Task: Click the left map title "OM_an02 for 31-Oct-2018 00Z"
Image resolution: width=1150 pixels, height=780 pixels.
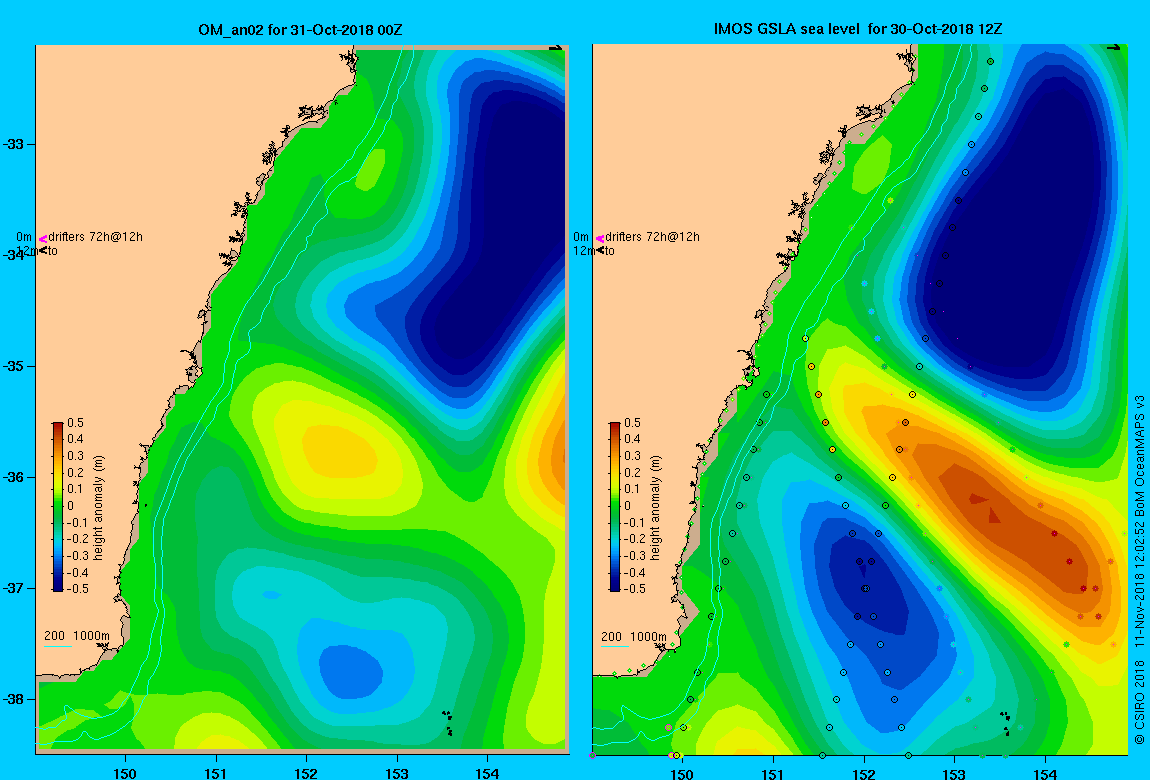Action: click(x=300, y=30)
